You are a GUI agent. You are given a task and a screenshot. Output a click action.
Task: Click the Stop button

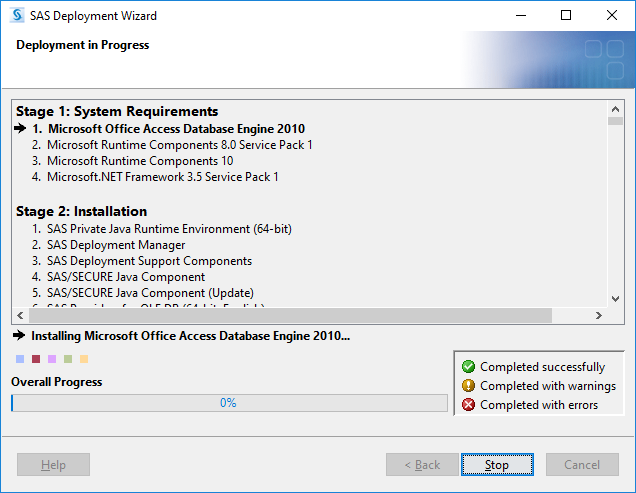[x=497, y=464]
